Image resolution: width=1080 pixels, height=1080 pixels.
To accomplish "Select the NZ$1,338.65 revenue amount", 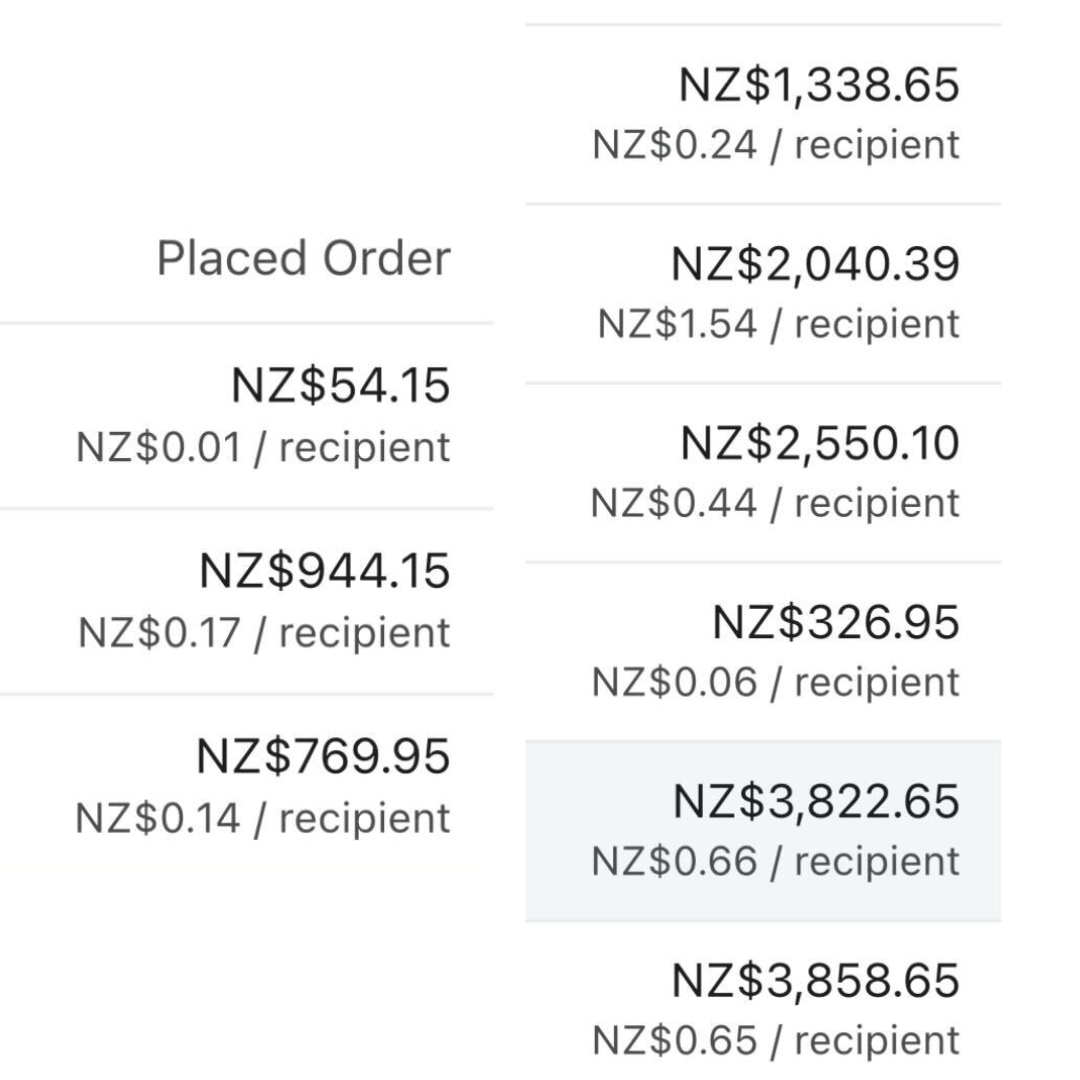I will pos(819,84).
